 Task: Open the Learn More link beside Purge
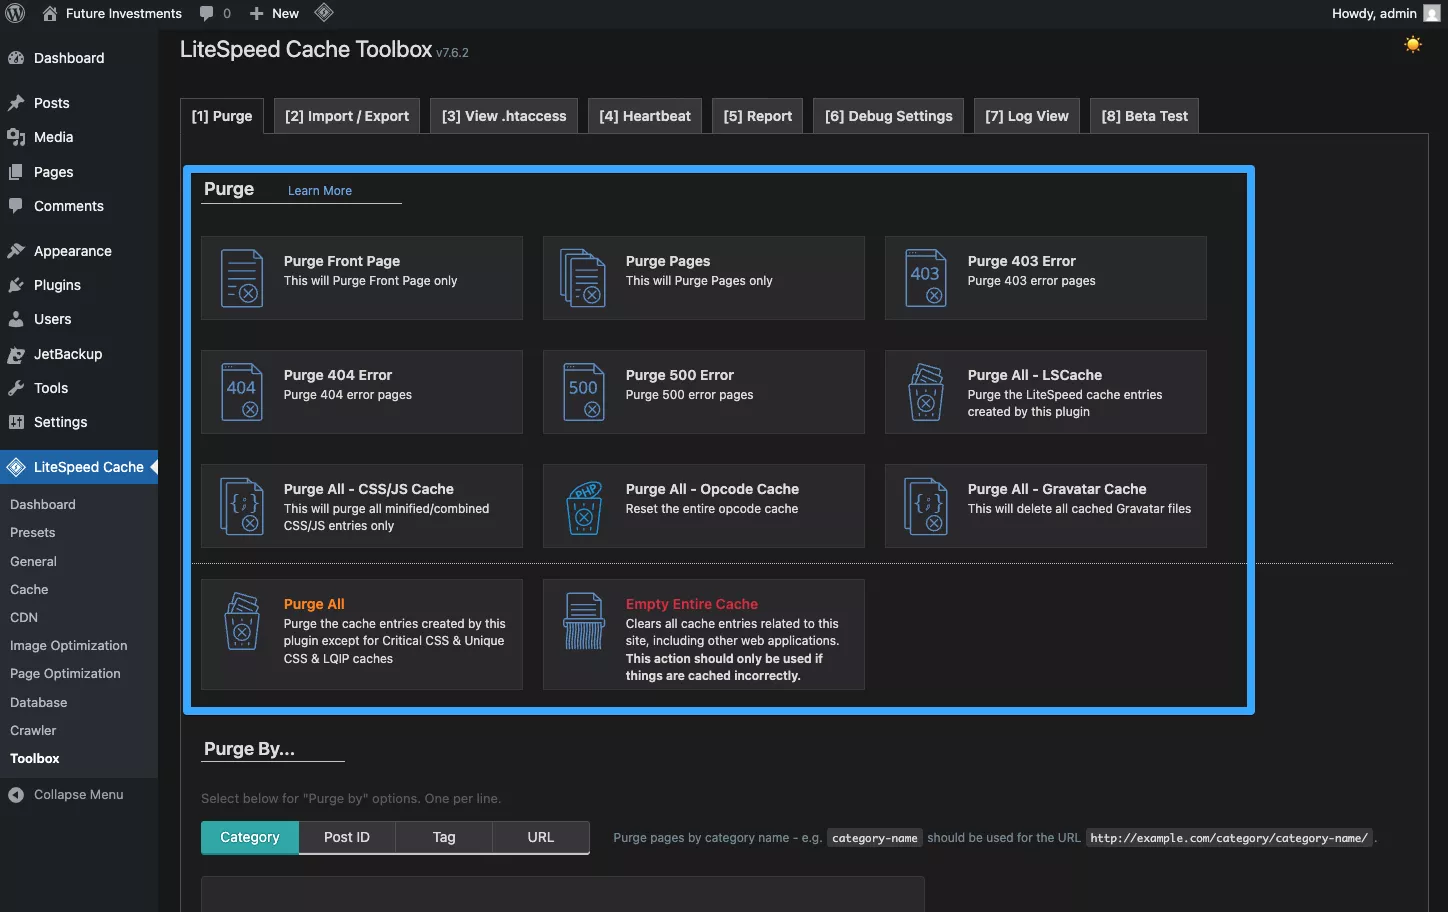point(319,191)
